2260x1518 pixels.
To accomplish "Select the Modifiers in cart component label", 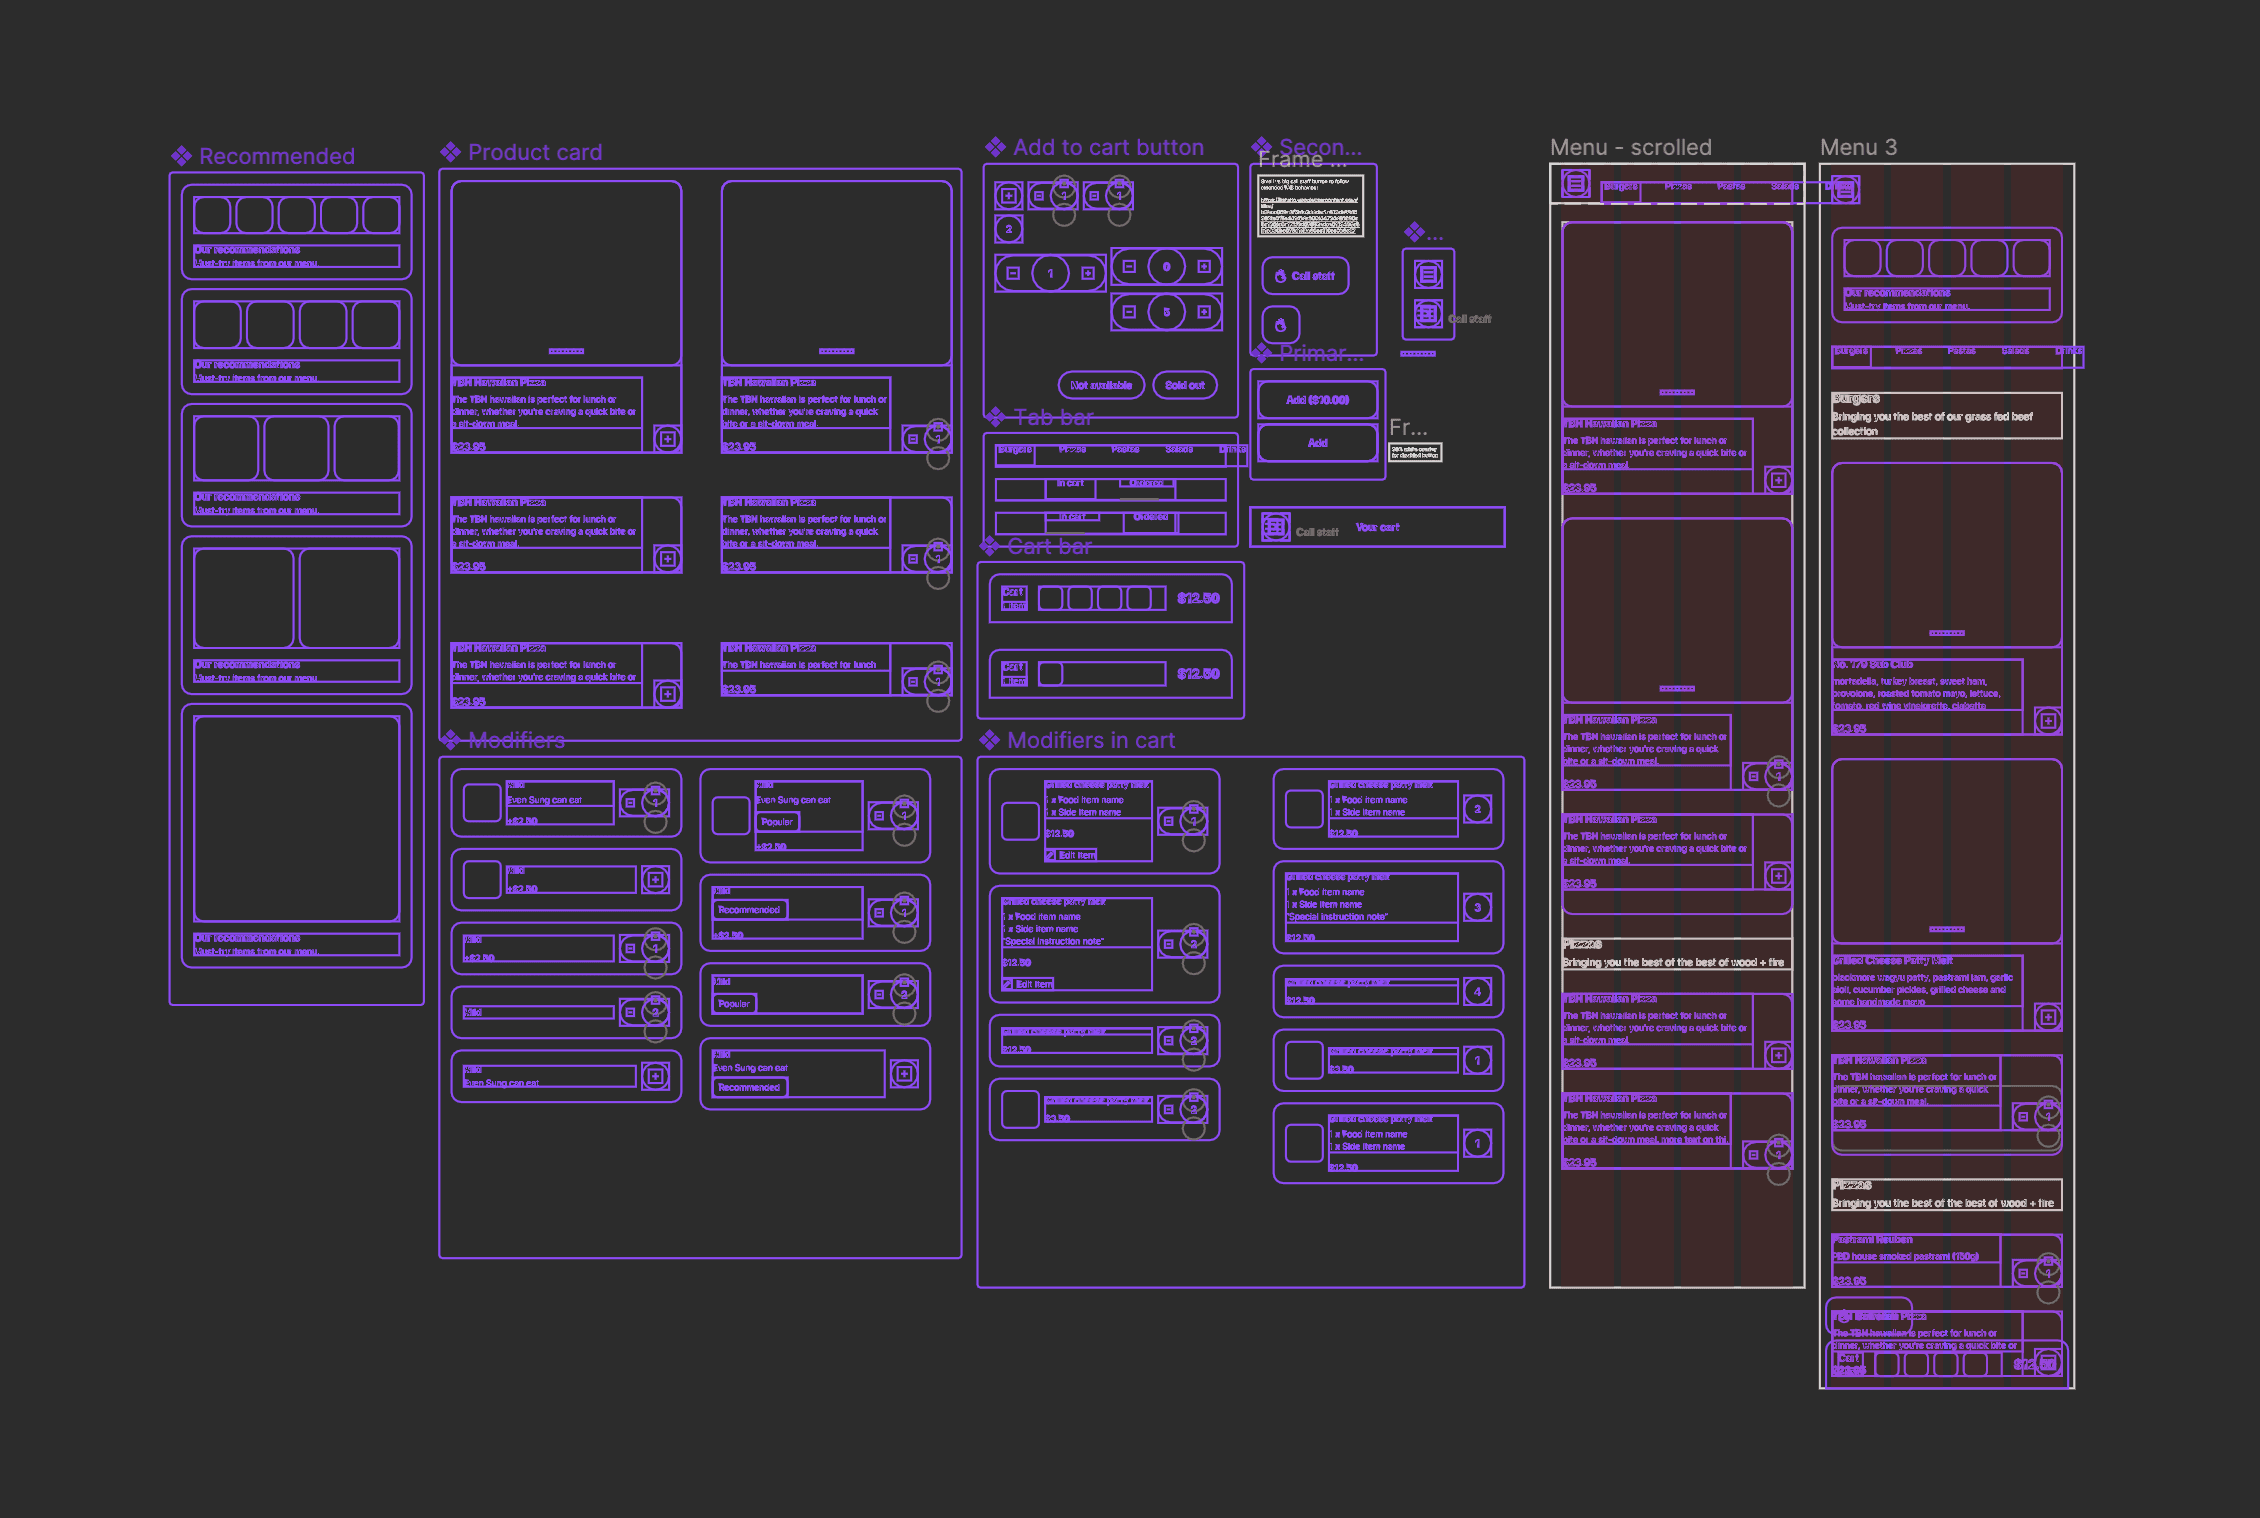I will [1090, 740].
